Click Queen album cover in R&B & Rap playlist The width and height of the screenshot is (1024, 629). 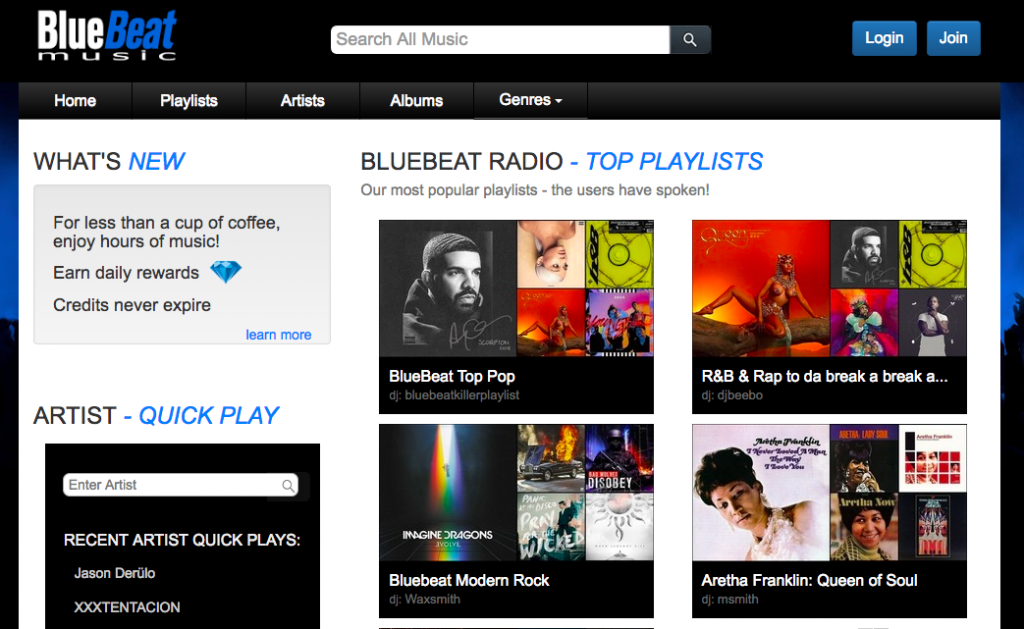[x=761, y=288]
